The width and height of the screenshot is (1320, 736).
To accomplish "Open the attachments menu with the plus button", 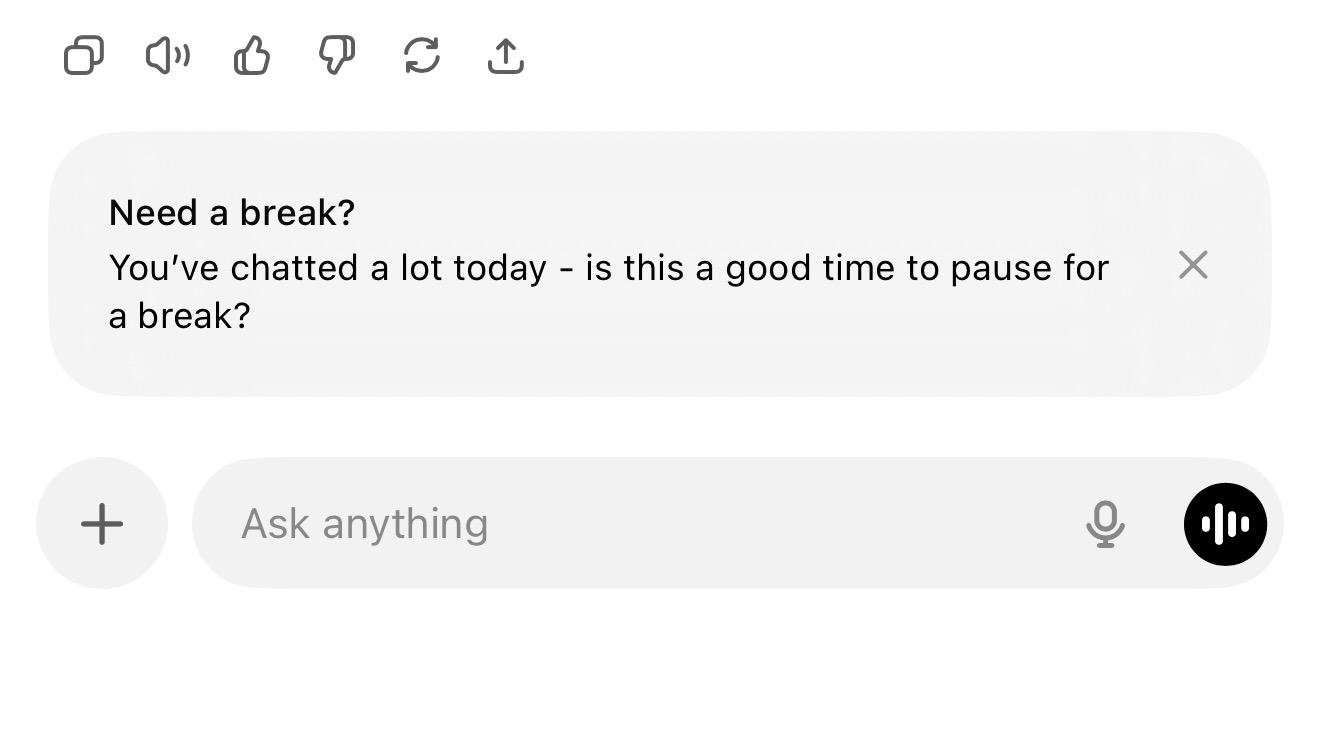I will 102,524.
